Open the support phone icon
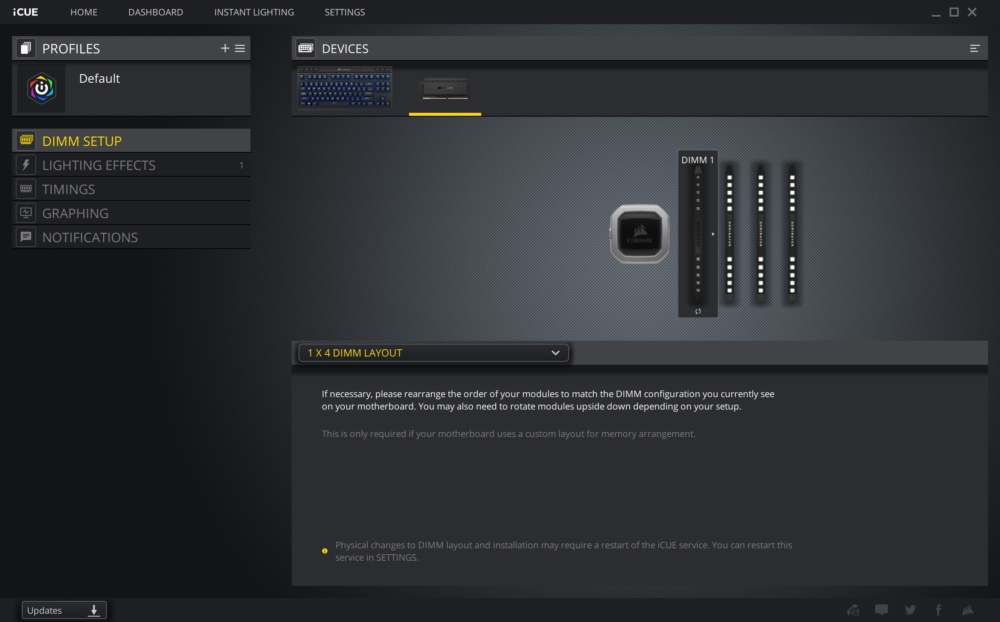This screenshot has height=622, width=1000. [x=853, y=610]
